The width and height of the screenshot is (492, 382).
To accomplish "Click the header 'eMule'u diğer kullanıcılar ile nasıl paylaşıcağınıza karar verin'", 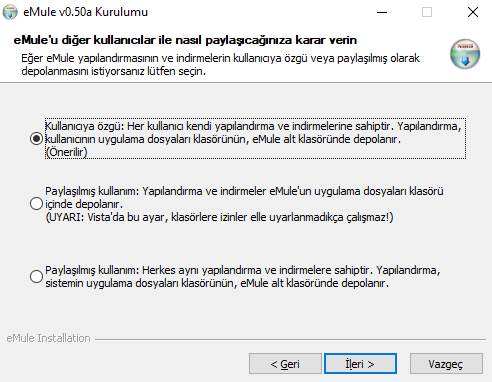I will pyautogui.click(x=185, y=40).
